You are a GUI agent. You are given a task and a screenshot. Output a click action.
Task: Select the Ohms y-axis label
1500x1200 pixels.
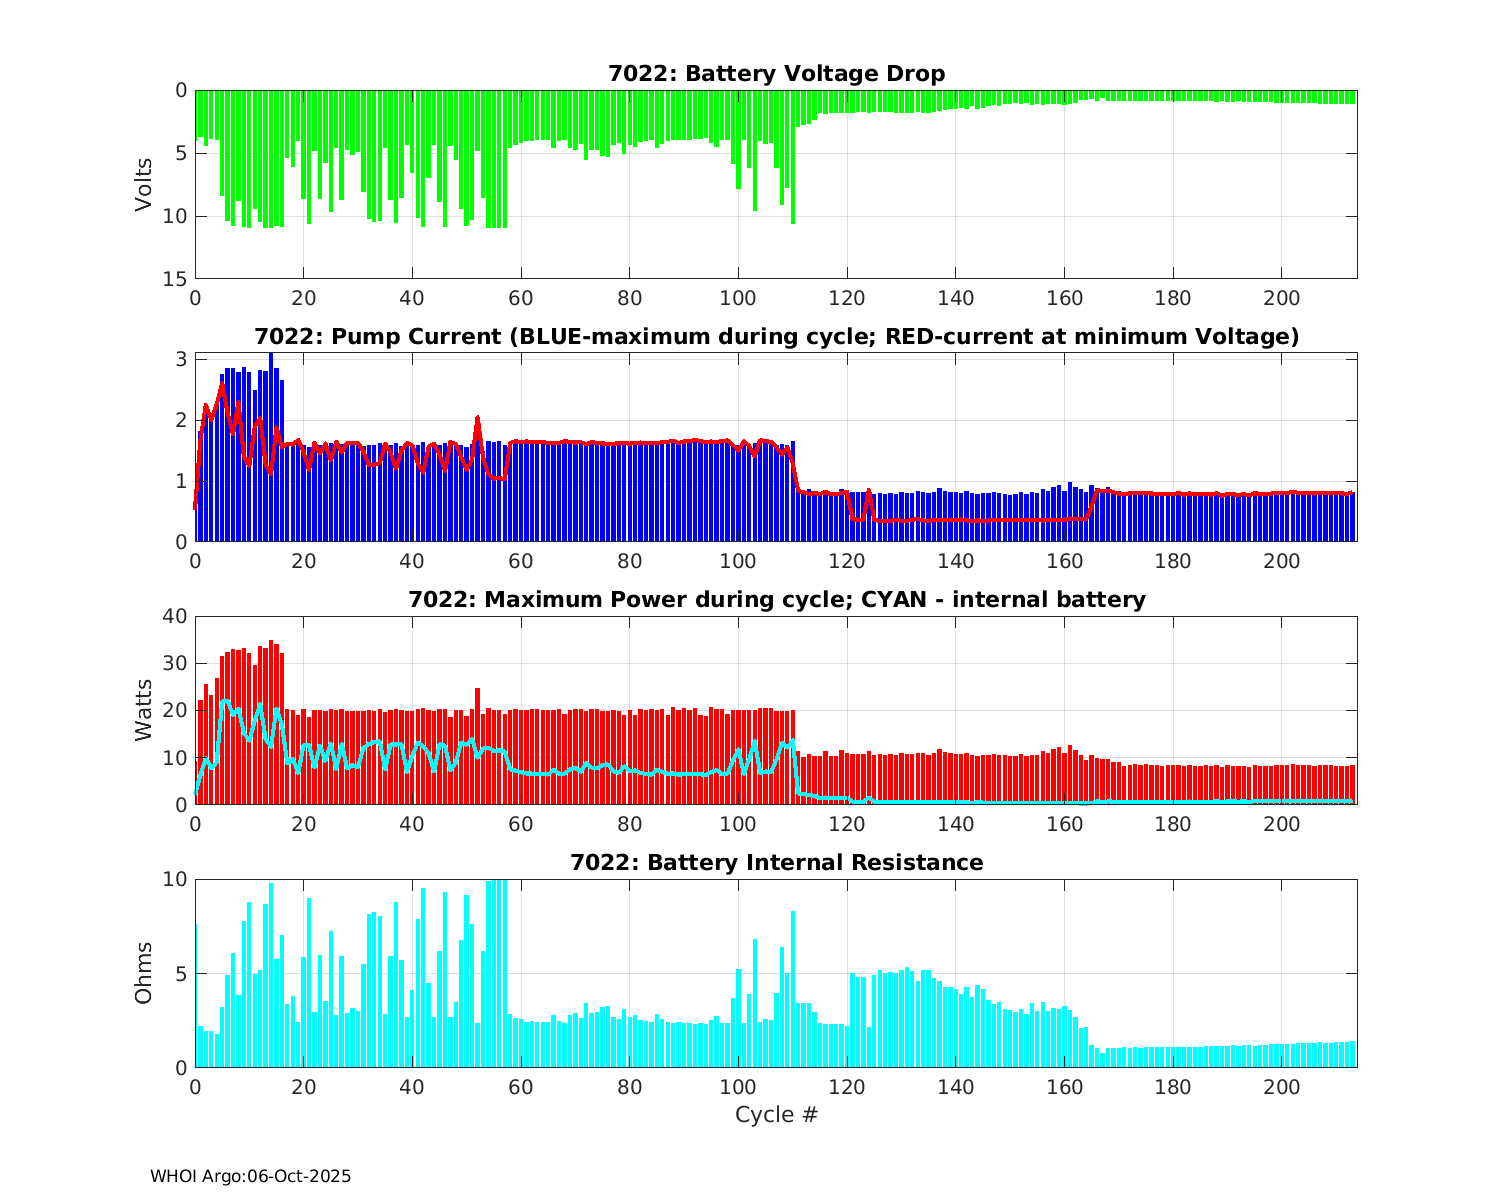(145, 973)
